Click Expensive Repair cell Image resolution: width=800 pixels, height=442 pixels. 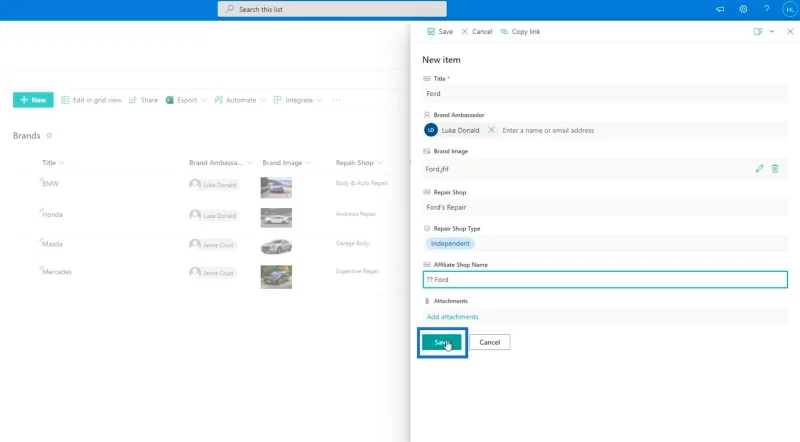tap(358, 271)
